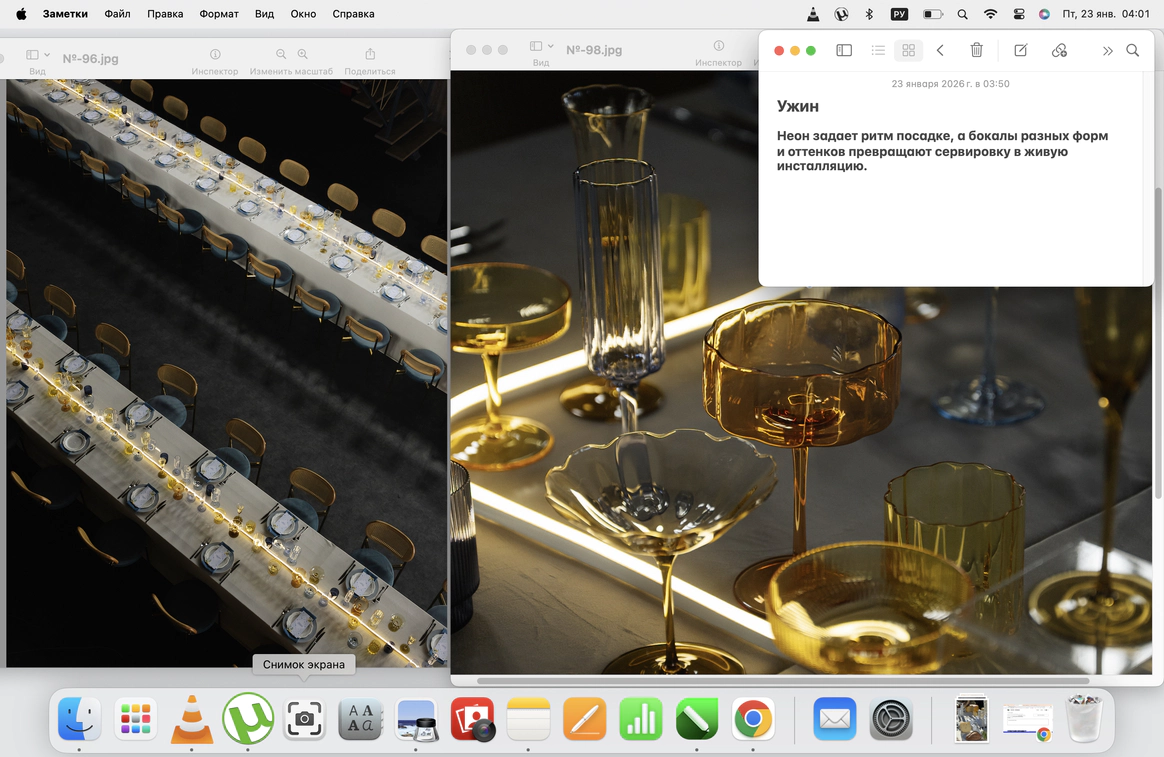
Task: Click Поделиться share icon in Preview
Action: tap(370, 55)
